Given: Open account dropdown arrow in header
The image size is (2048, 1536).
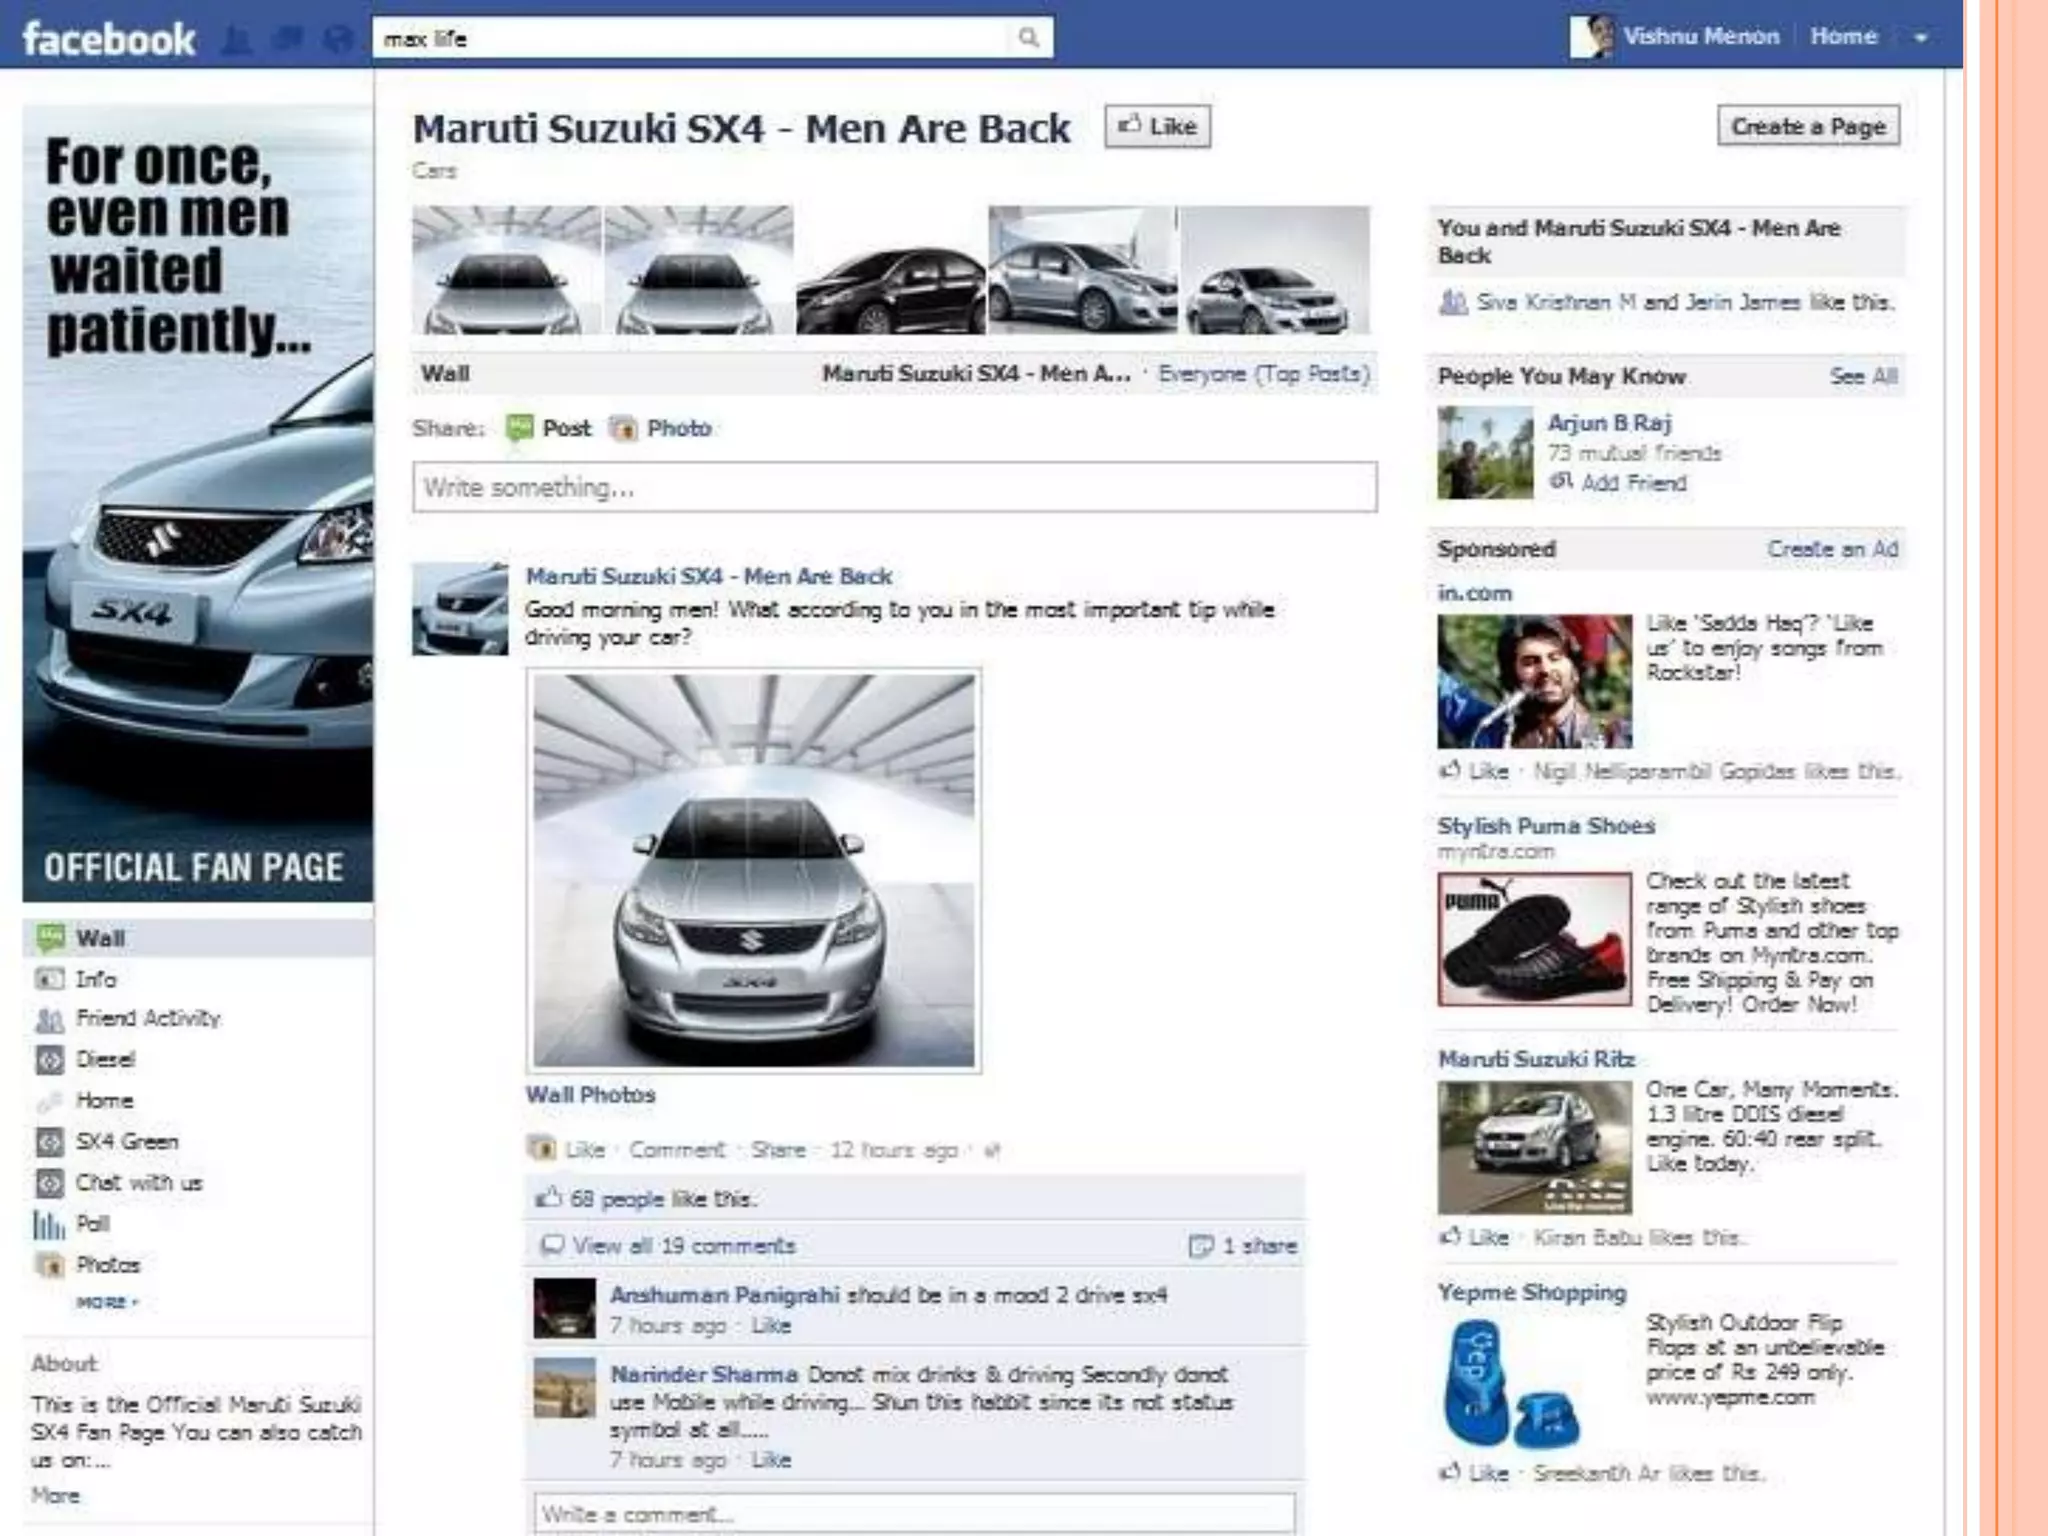Looking at the screenshot, I should click(x=1920, y=38).
